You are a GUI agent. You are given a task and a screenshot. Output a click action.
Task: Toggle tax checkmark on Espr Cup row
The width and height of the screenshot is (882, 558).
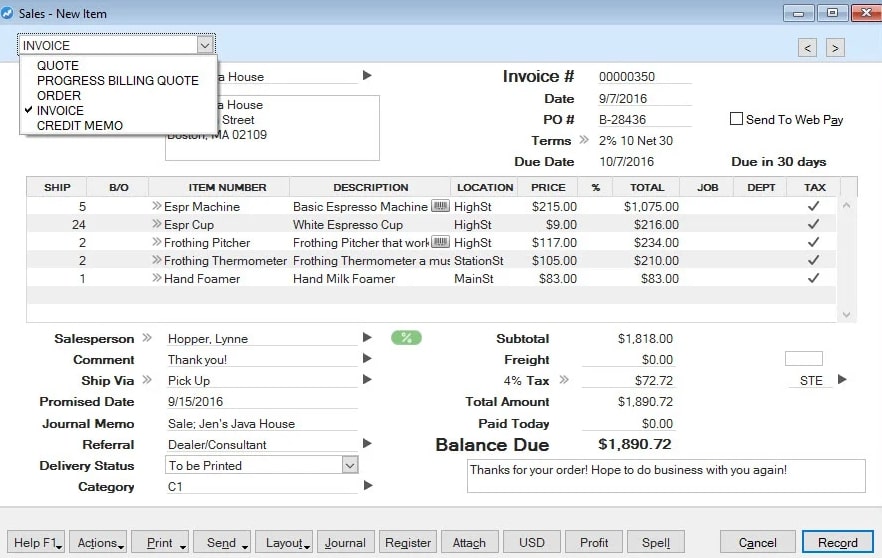click(813, 224)
